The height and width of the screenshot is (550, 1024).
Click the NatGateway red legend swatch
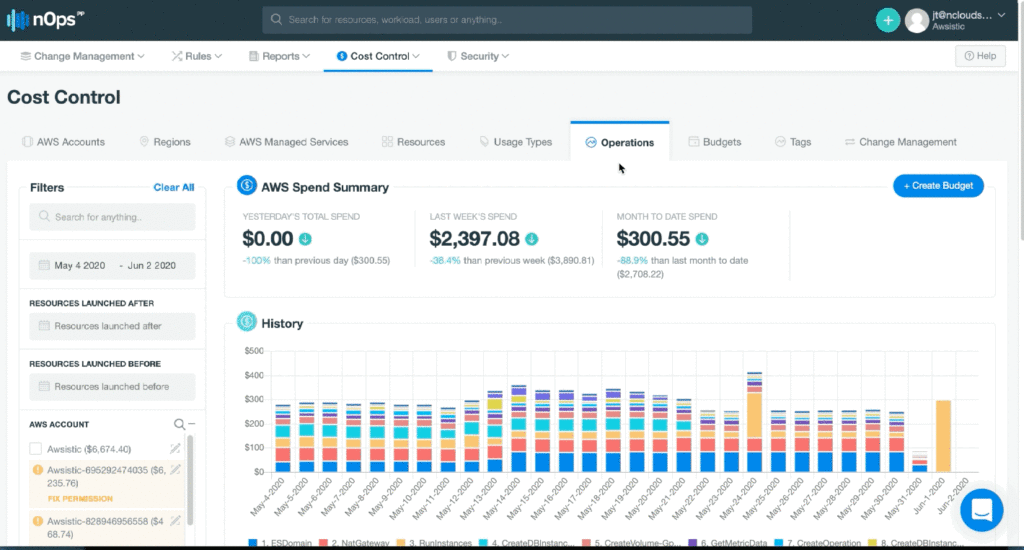(x=323, y=543)
